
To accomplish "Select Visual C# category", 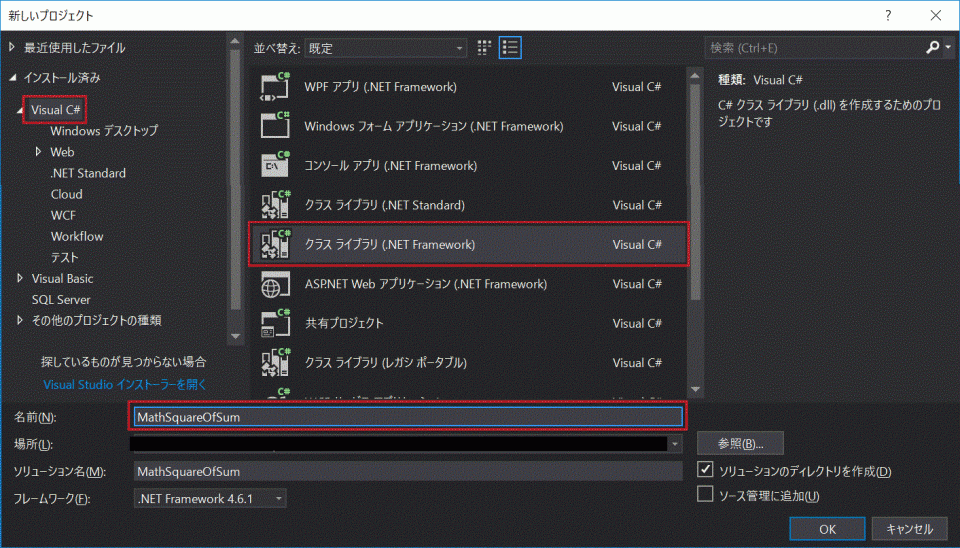I will (56, 110).
